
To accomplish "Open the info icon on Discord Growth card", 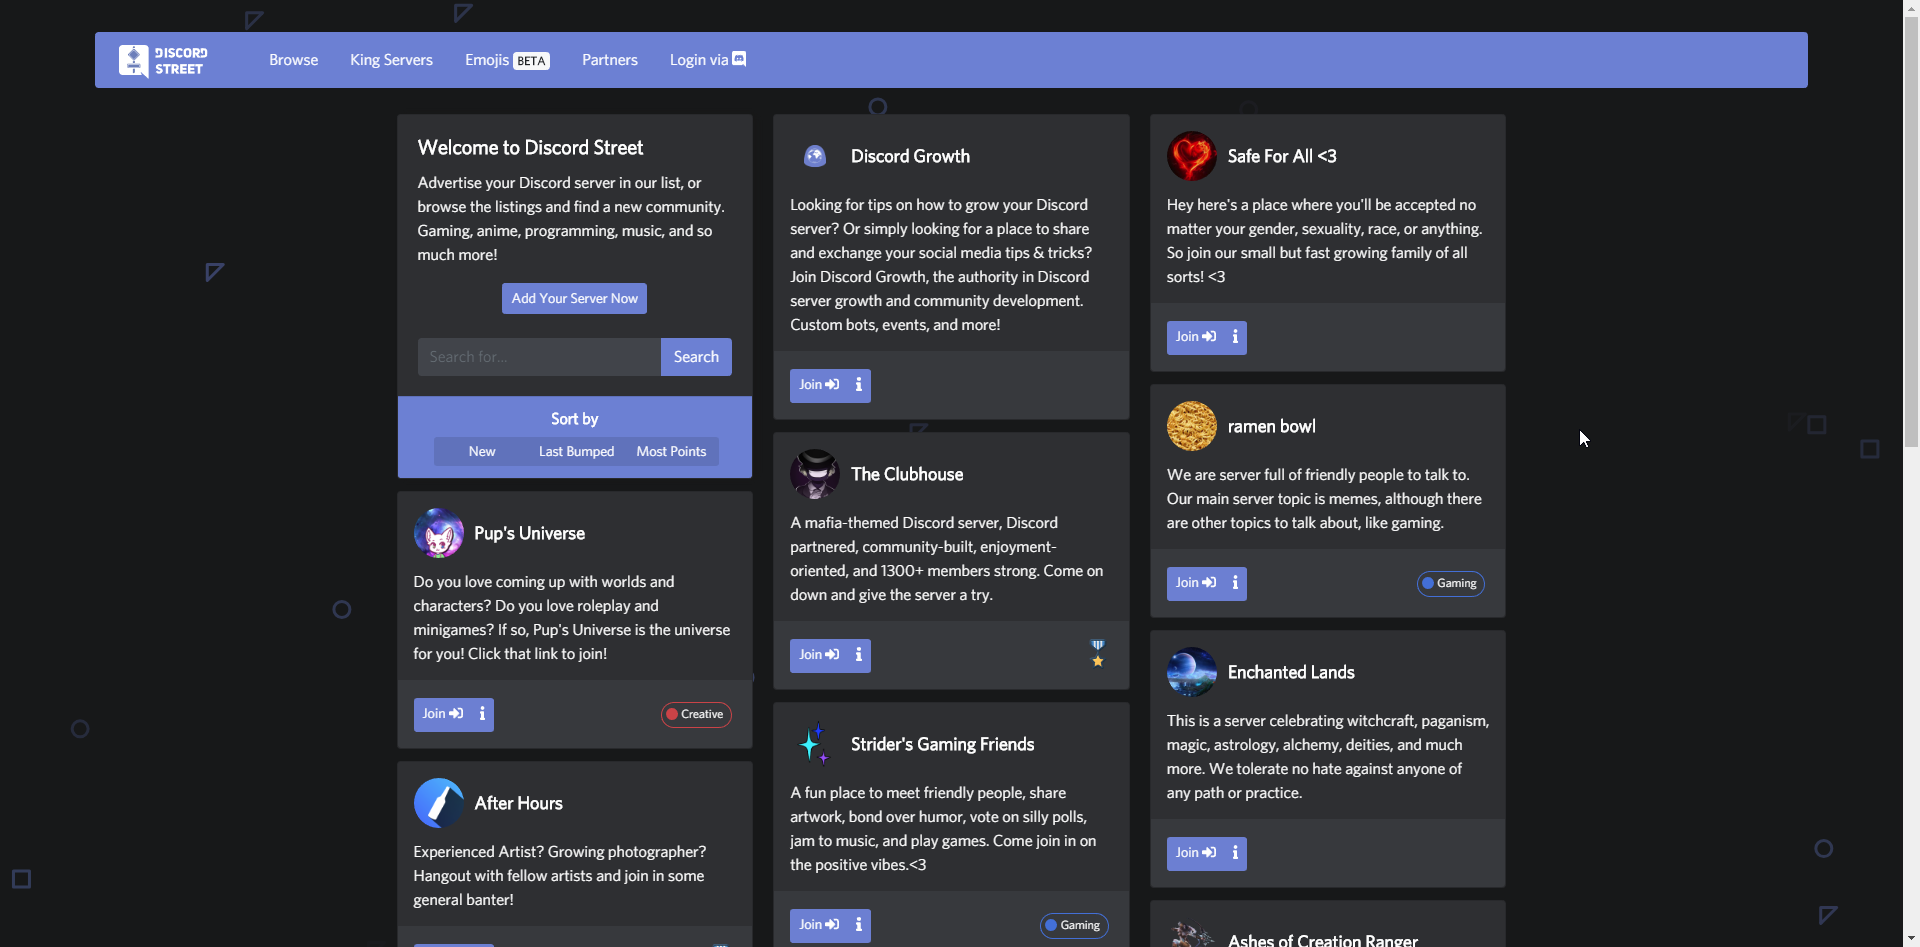I will [x=858, y=385].
